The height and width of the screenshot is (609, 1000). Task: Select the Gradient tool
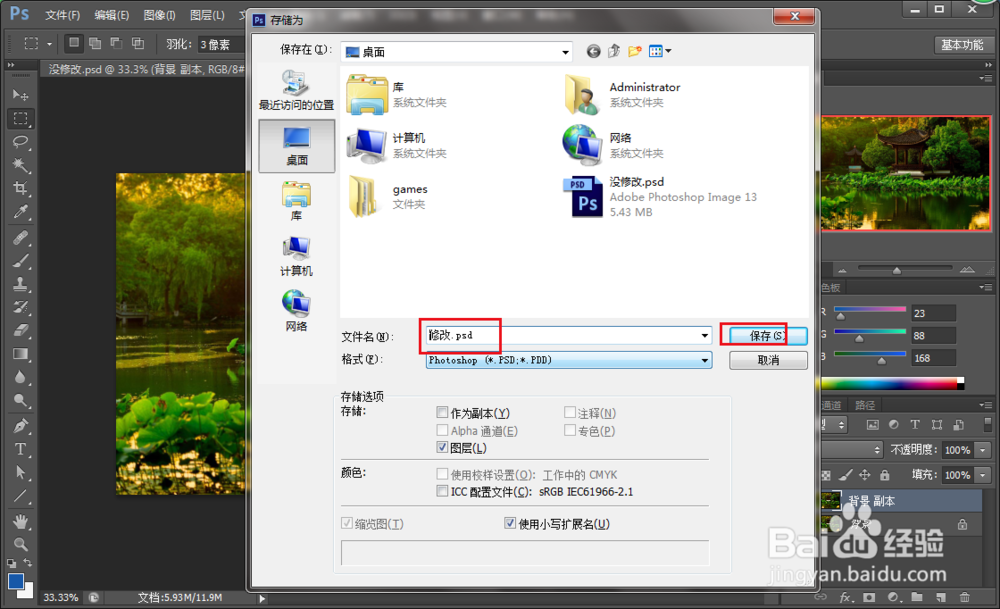point(20,354)
